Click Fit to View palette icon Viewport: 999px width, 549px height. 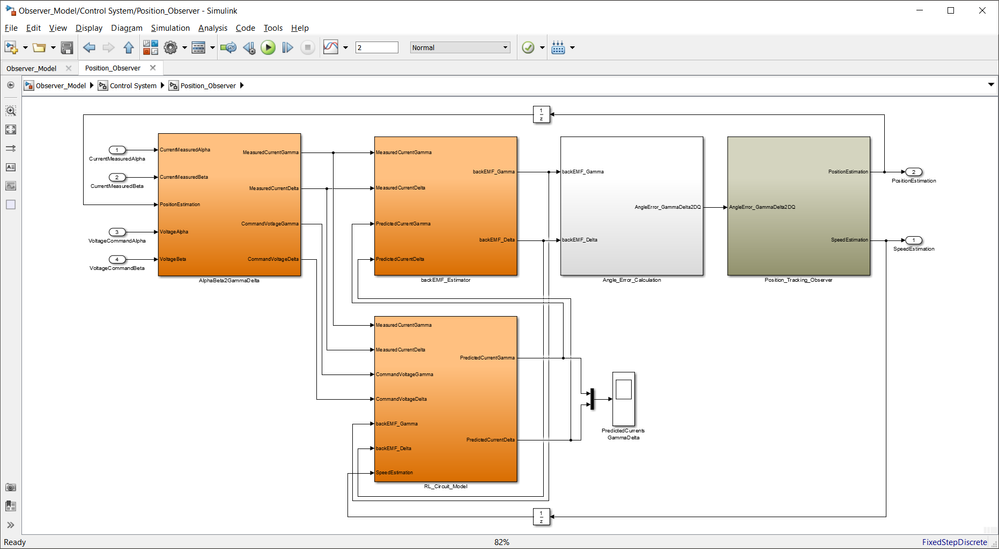(x=11, y=129)
